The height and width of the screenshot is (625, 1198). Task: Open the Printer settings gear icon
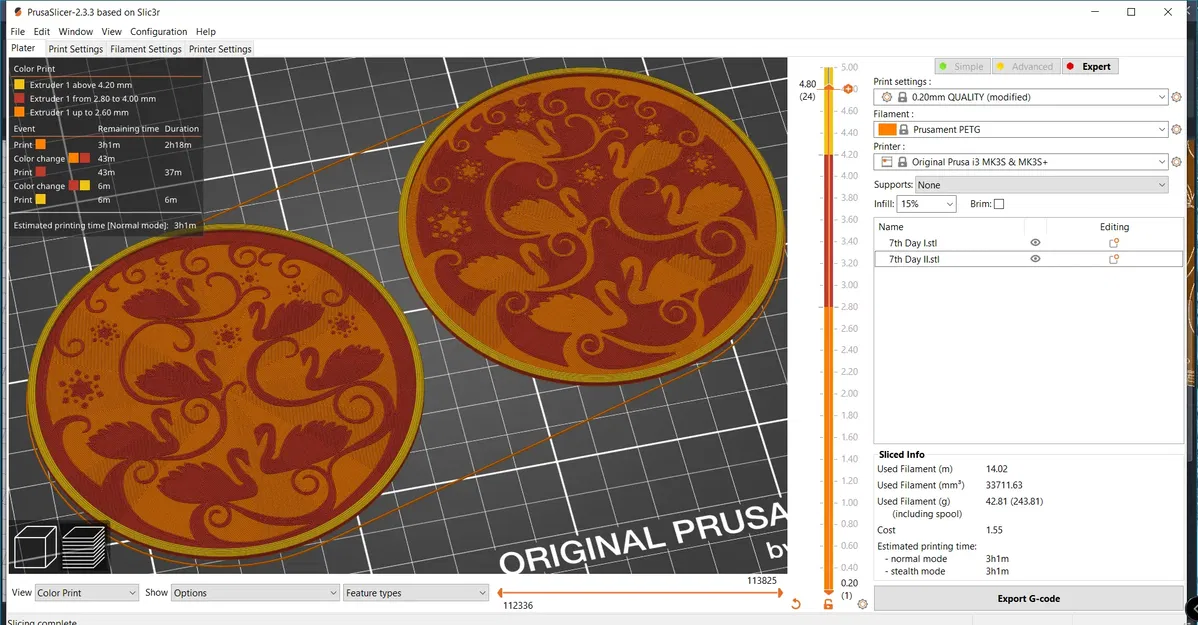[x=1177, y=162]
